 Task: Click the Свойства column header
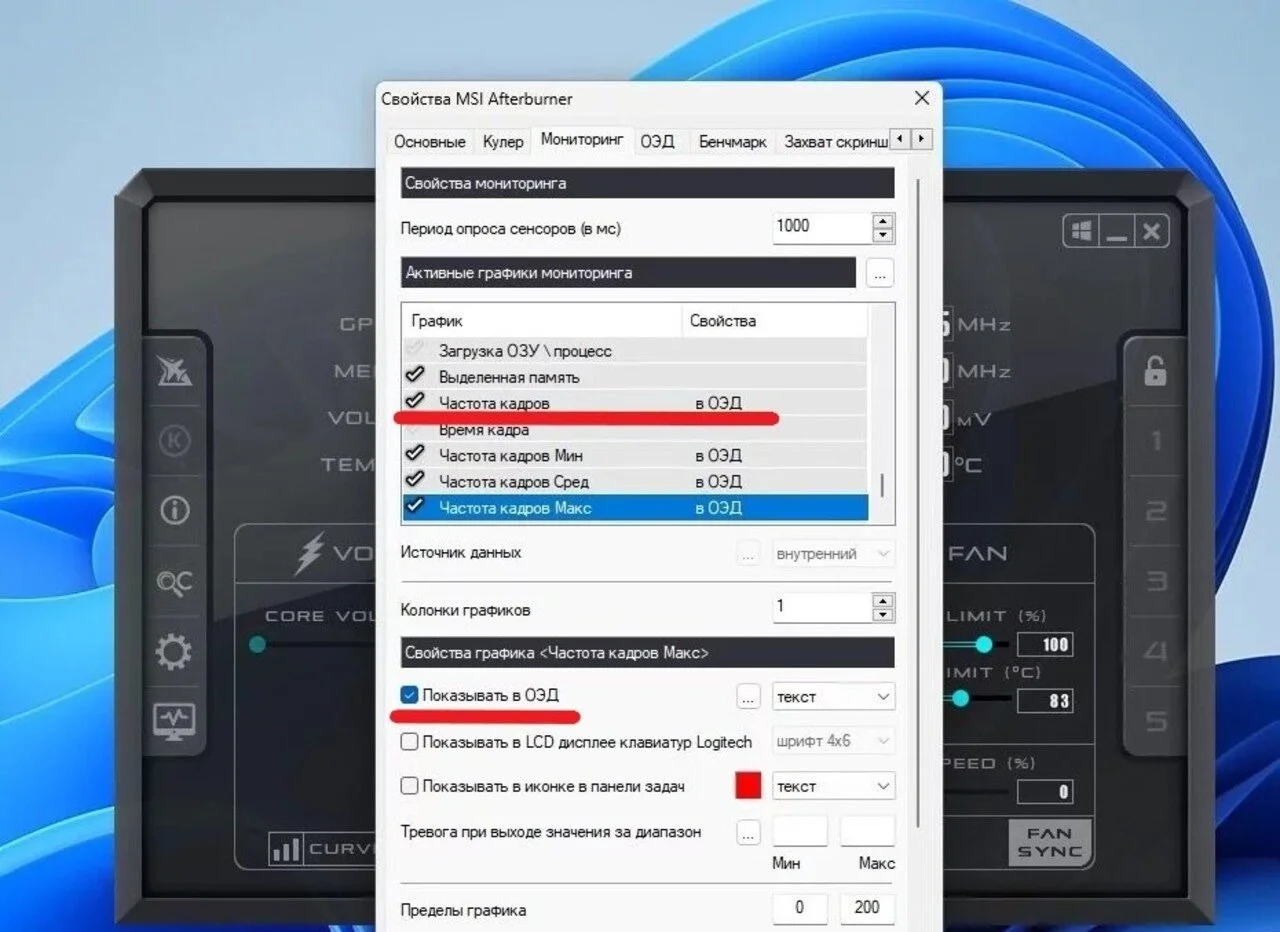[x=775, y=321]
